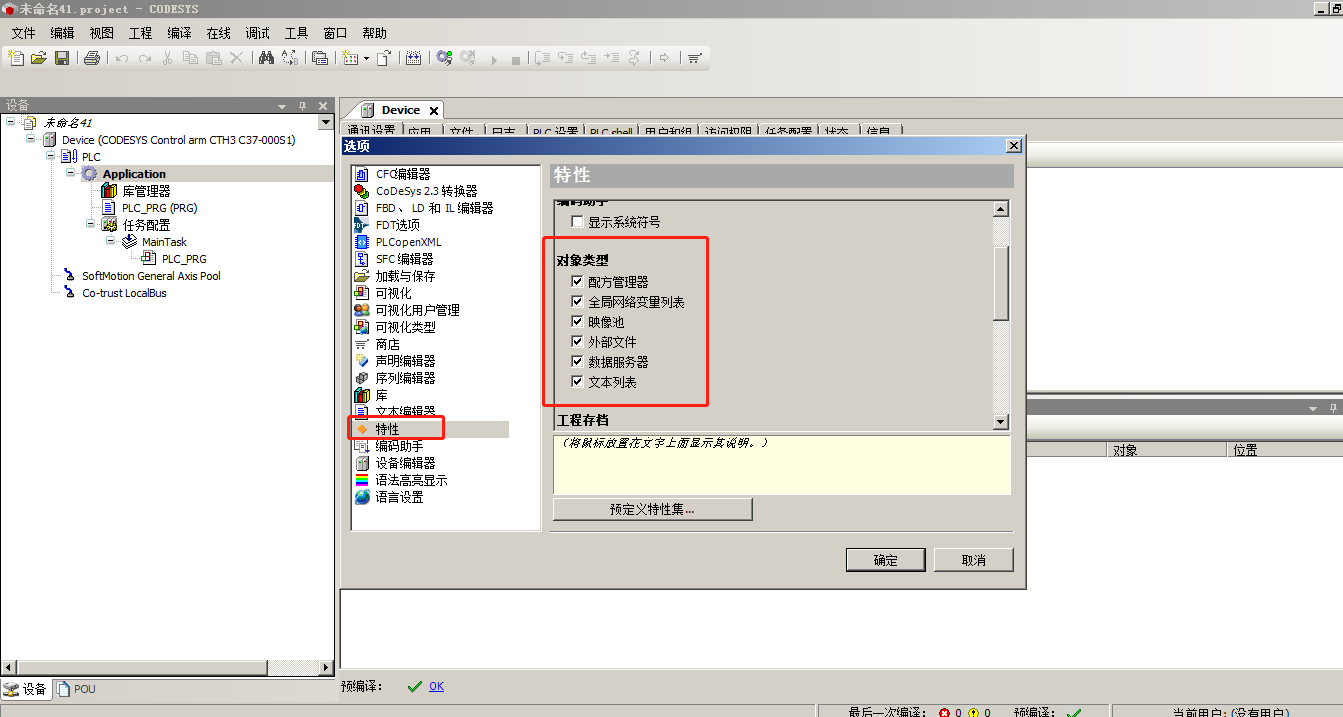This screenshot has width=1343, height=717.
Task: Click the New Project toolbar icon
Action: 16,58
